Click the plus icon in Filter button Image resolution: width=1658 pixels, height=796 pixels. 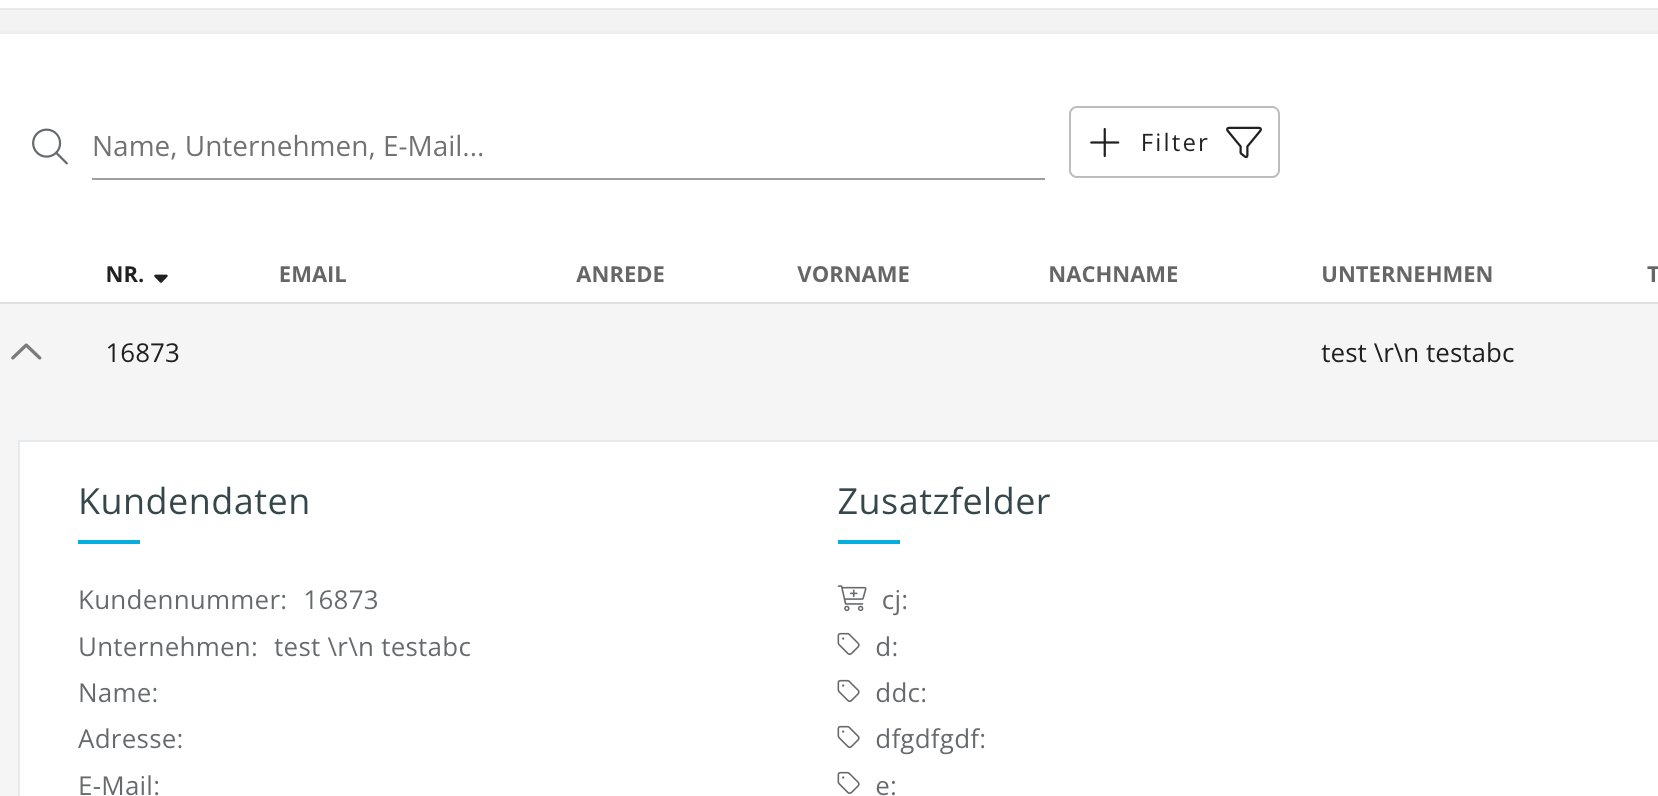[x=1104, y=142]
